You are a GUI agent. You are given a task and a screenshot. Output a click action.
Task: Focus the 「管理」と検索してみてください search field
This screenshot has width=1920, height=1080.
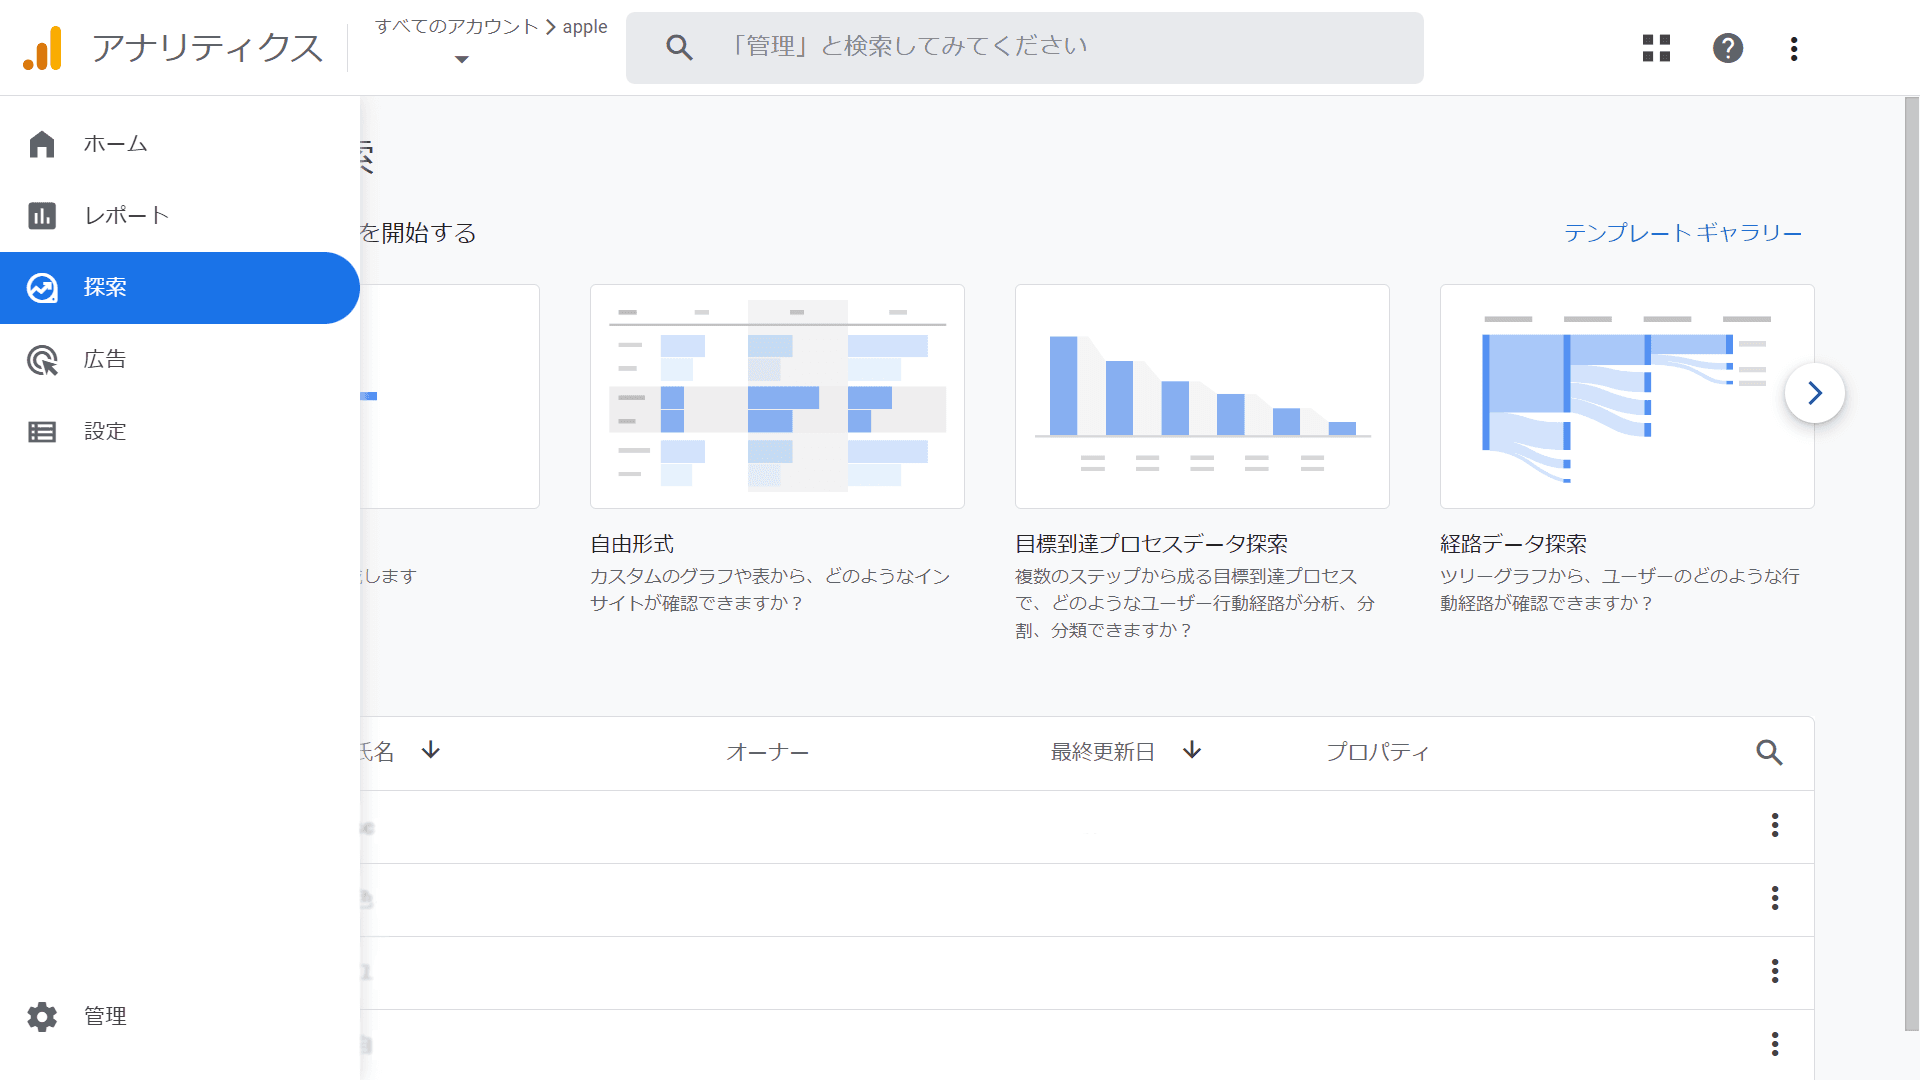[x=1025, y=47]
